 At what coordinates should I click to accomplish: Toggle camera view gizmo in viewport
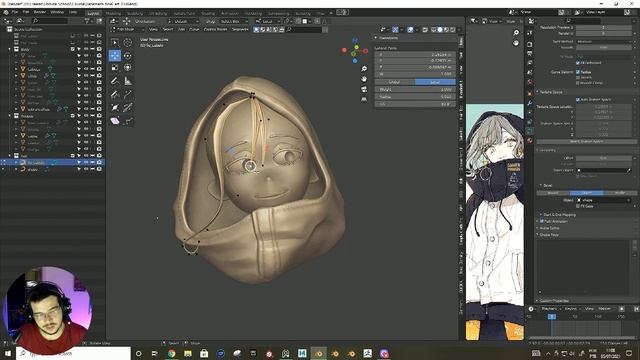click(x=364, y=89)
